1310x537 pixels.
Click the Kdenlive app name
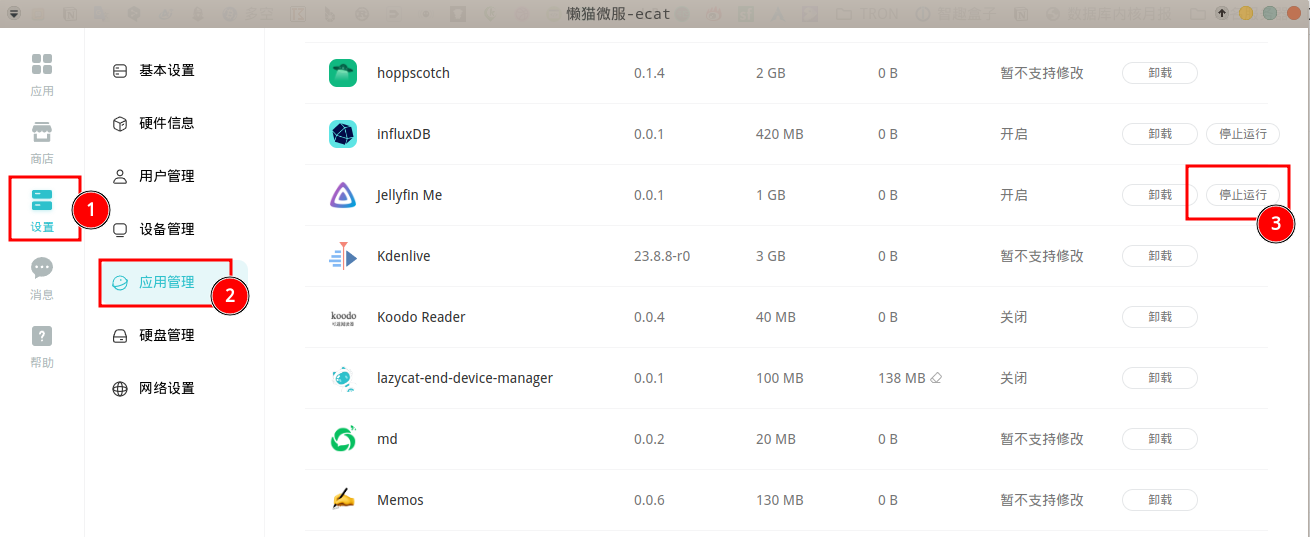[404, 256]
